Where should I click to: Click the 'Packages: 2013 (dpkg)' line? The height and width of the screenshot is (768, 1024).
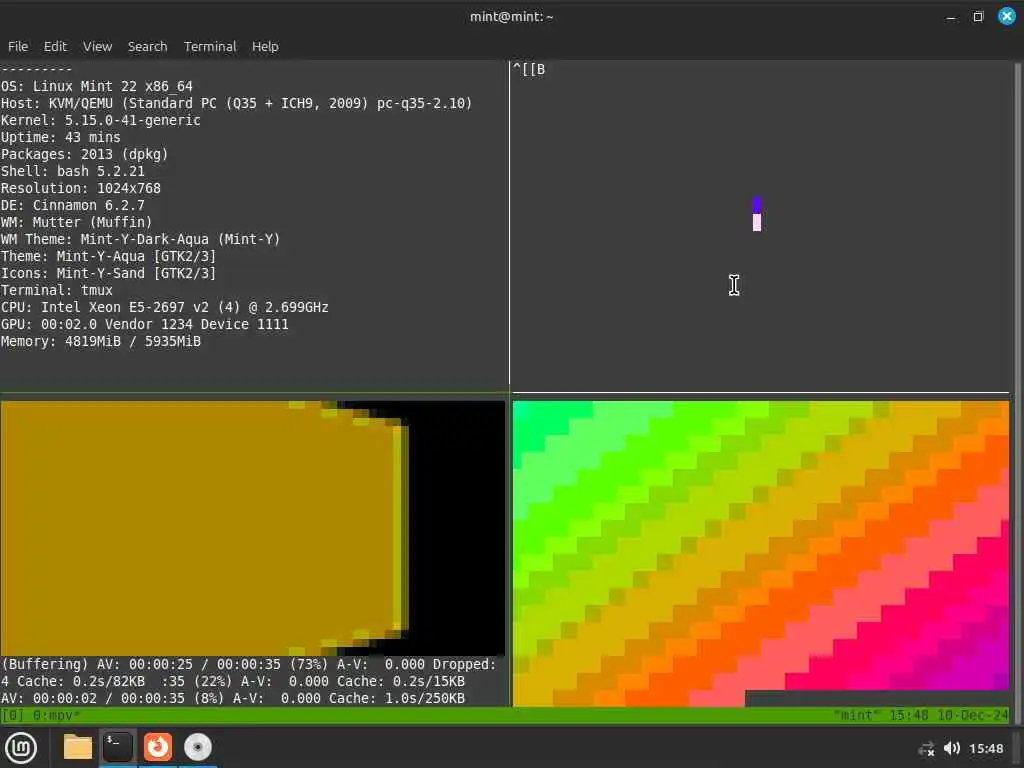tap(84, 154)
